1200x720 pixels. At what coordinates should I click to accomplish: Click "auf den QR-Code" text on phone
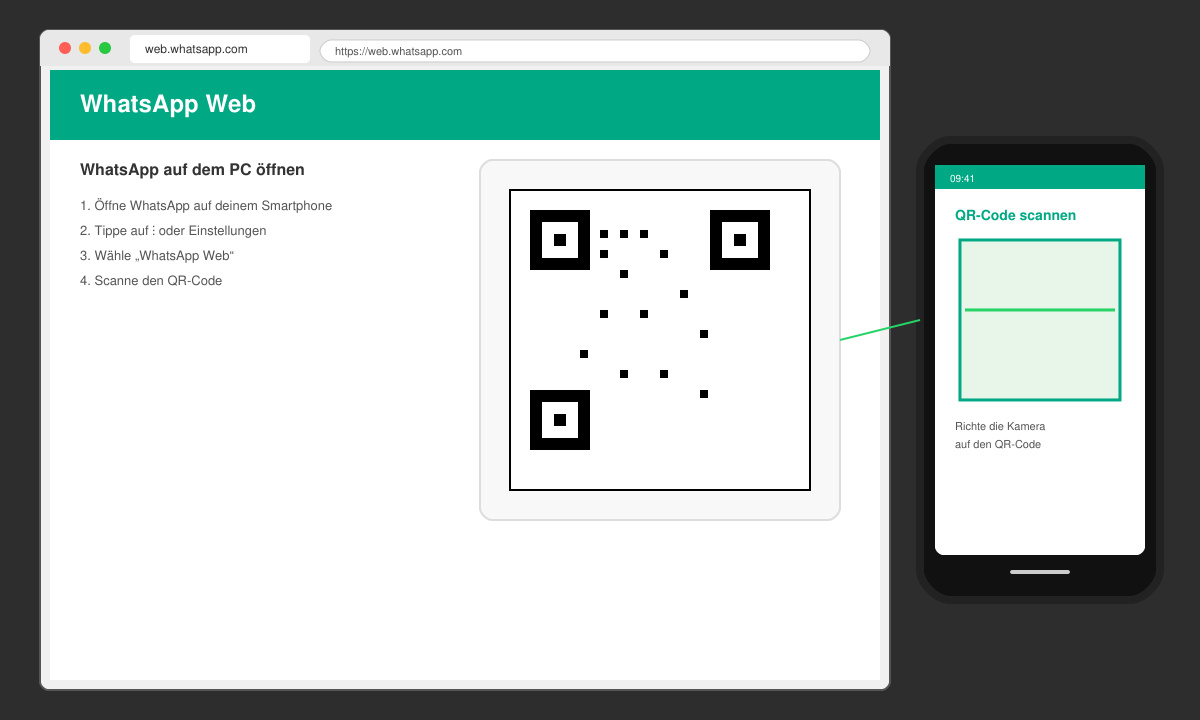[998, 444]
